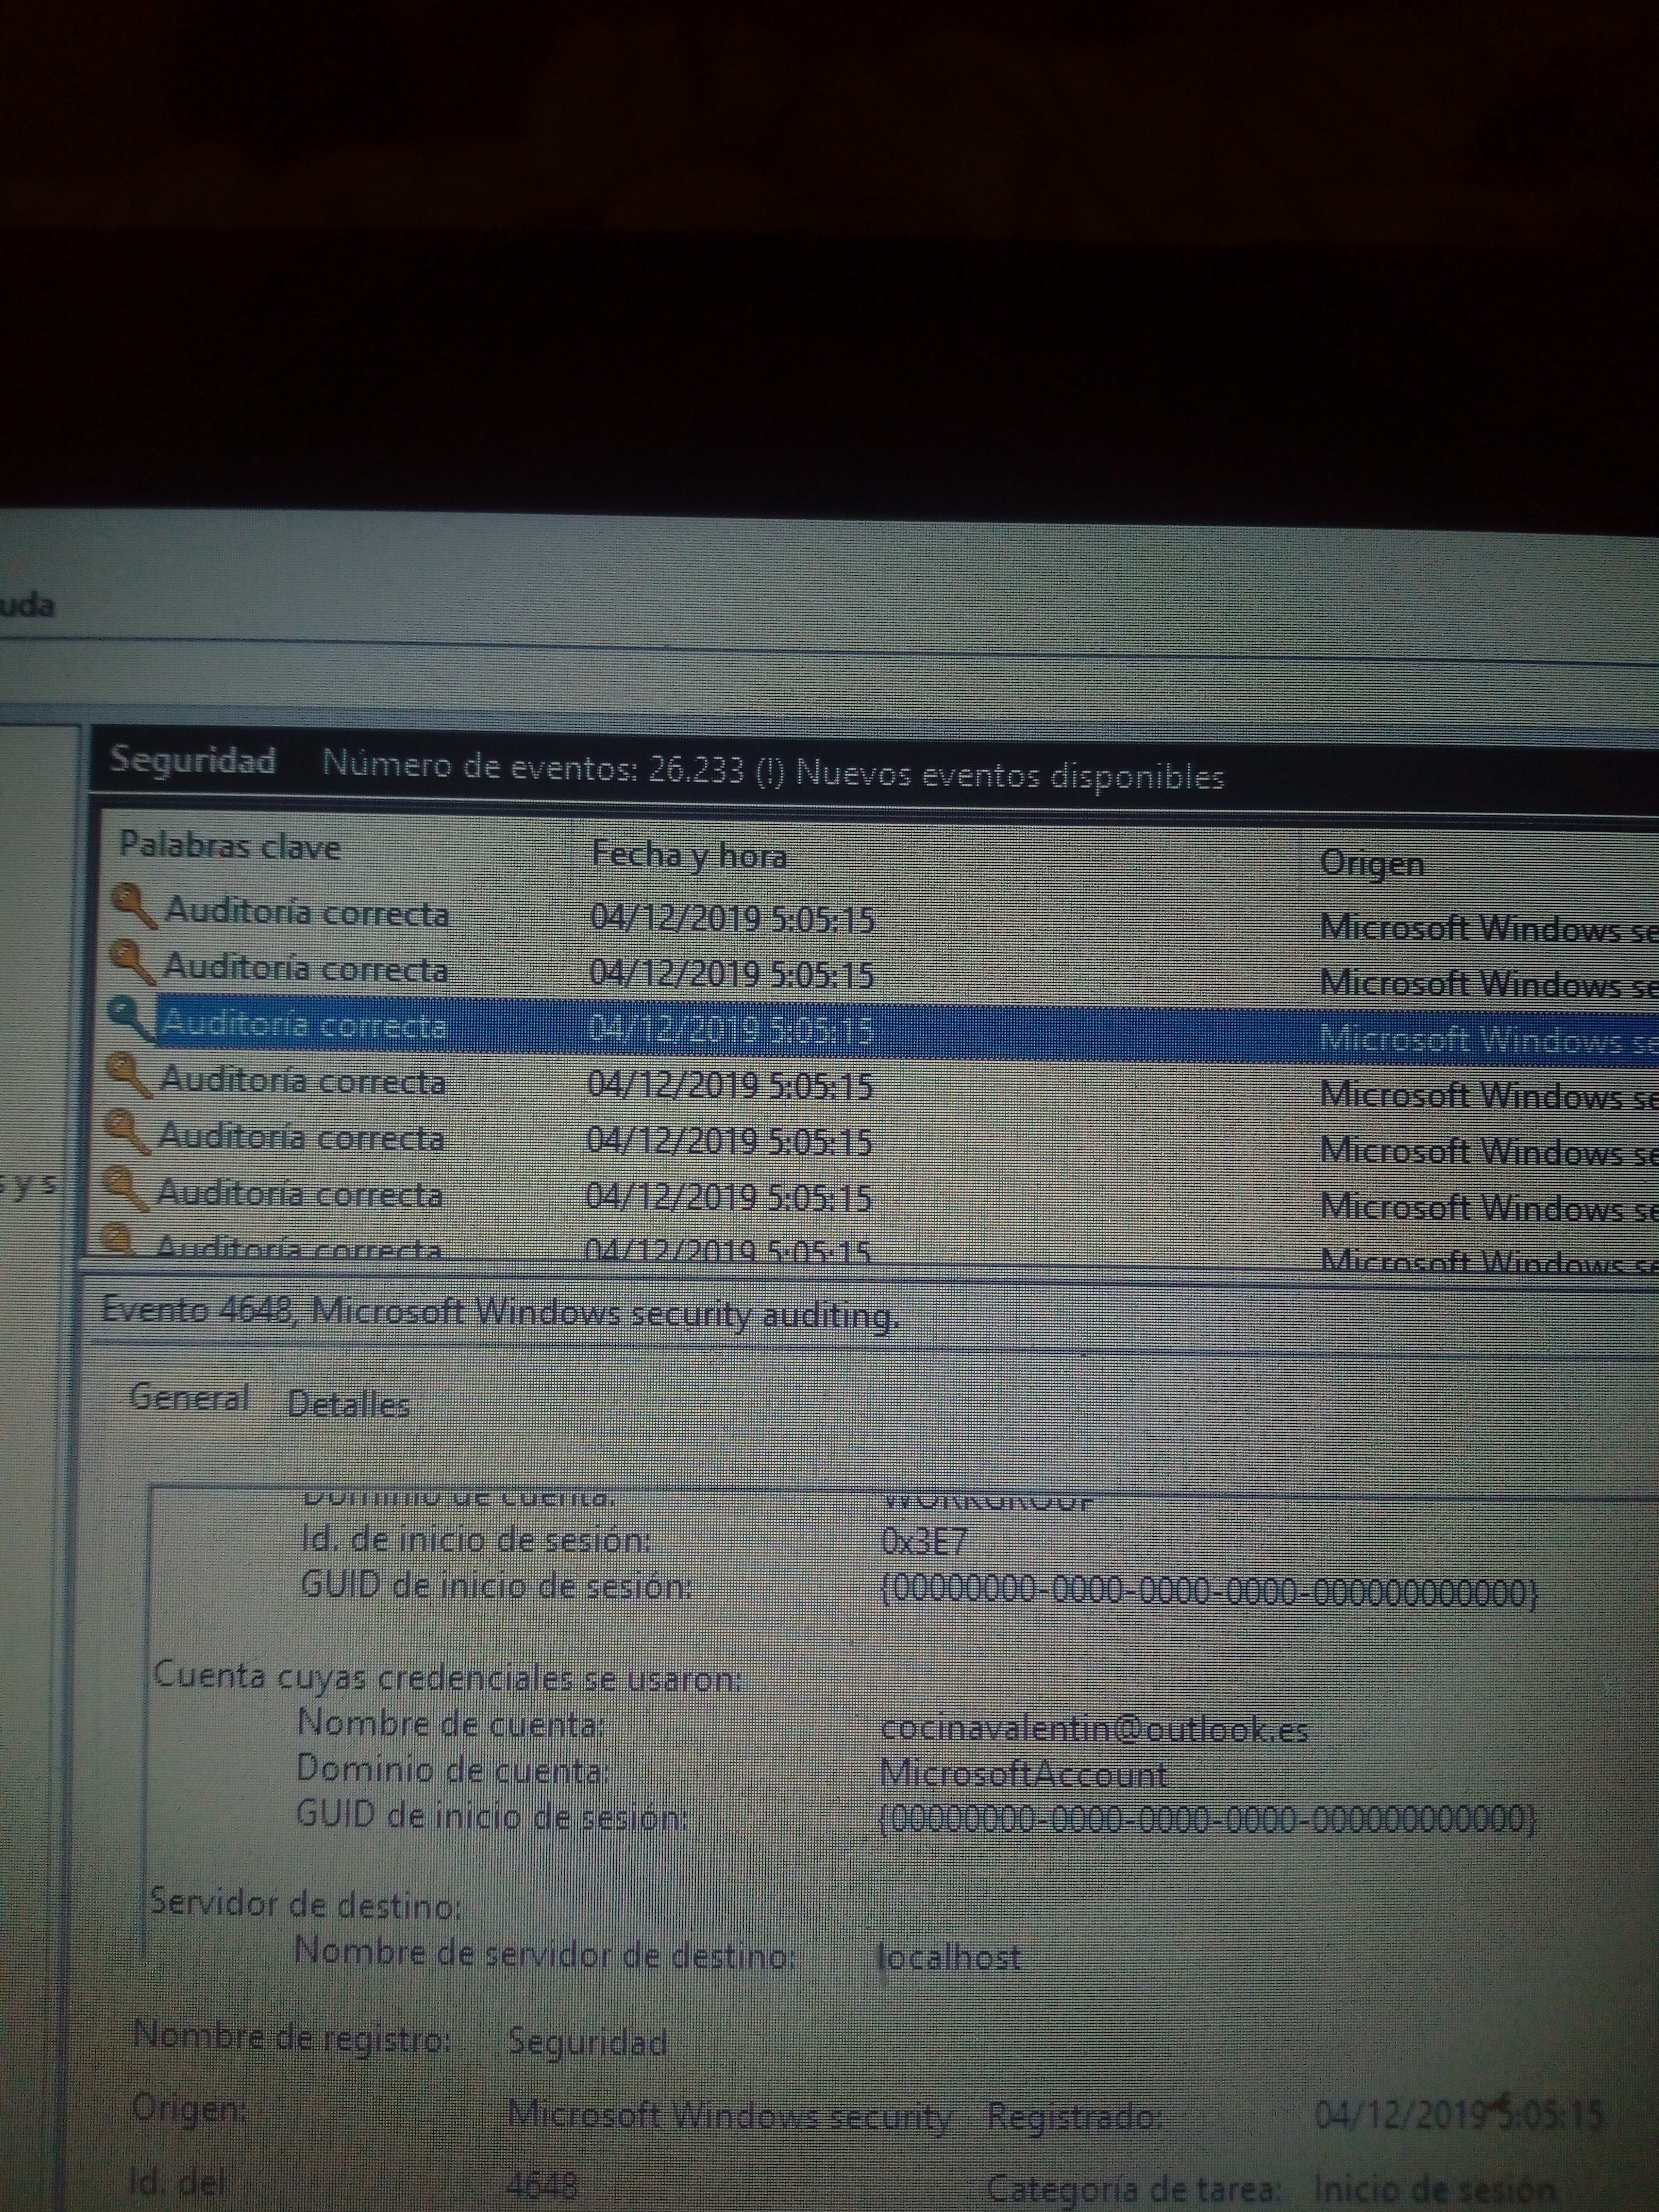This screenshot has height=2212, width=1659.
Task: Switch to the General tab
Action: [189, 1397]
